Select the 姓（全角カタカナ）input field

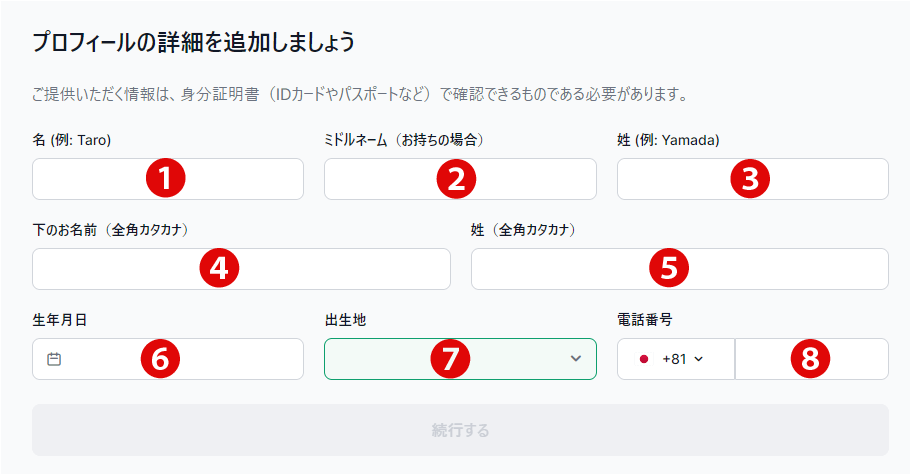pyautogui.click(x=680, y=269)
